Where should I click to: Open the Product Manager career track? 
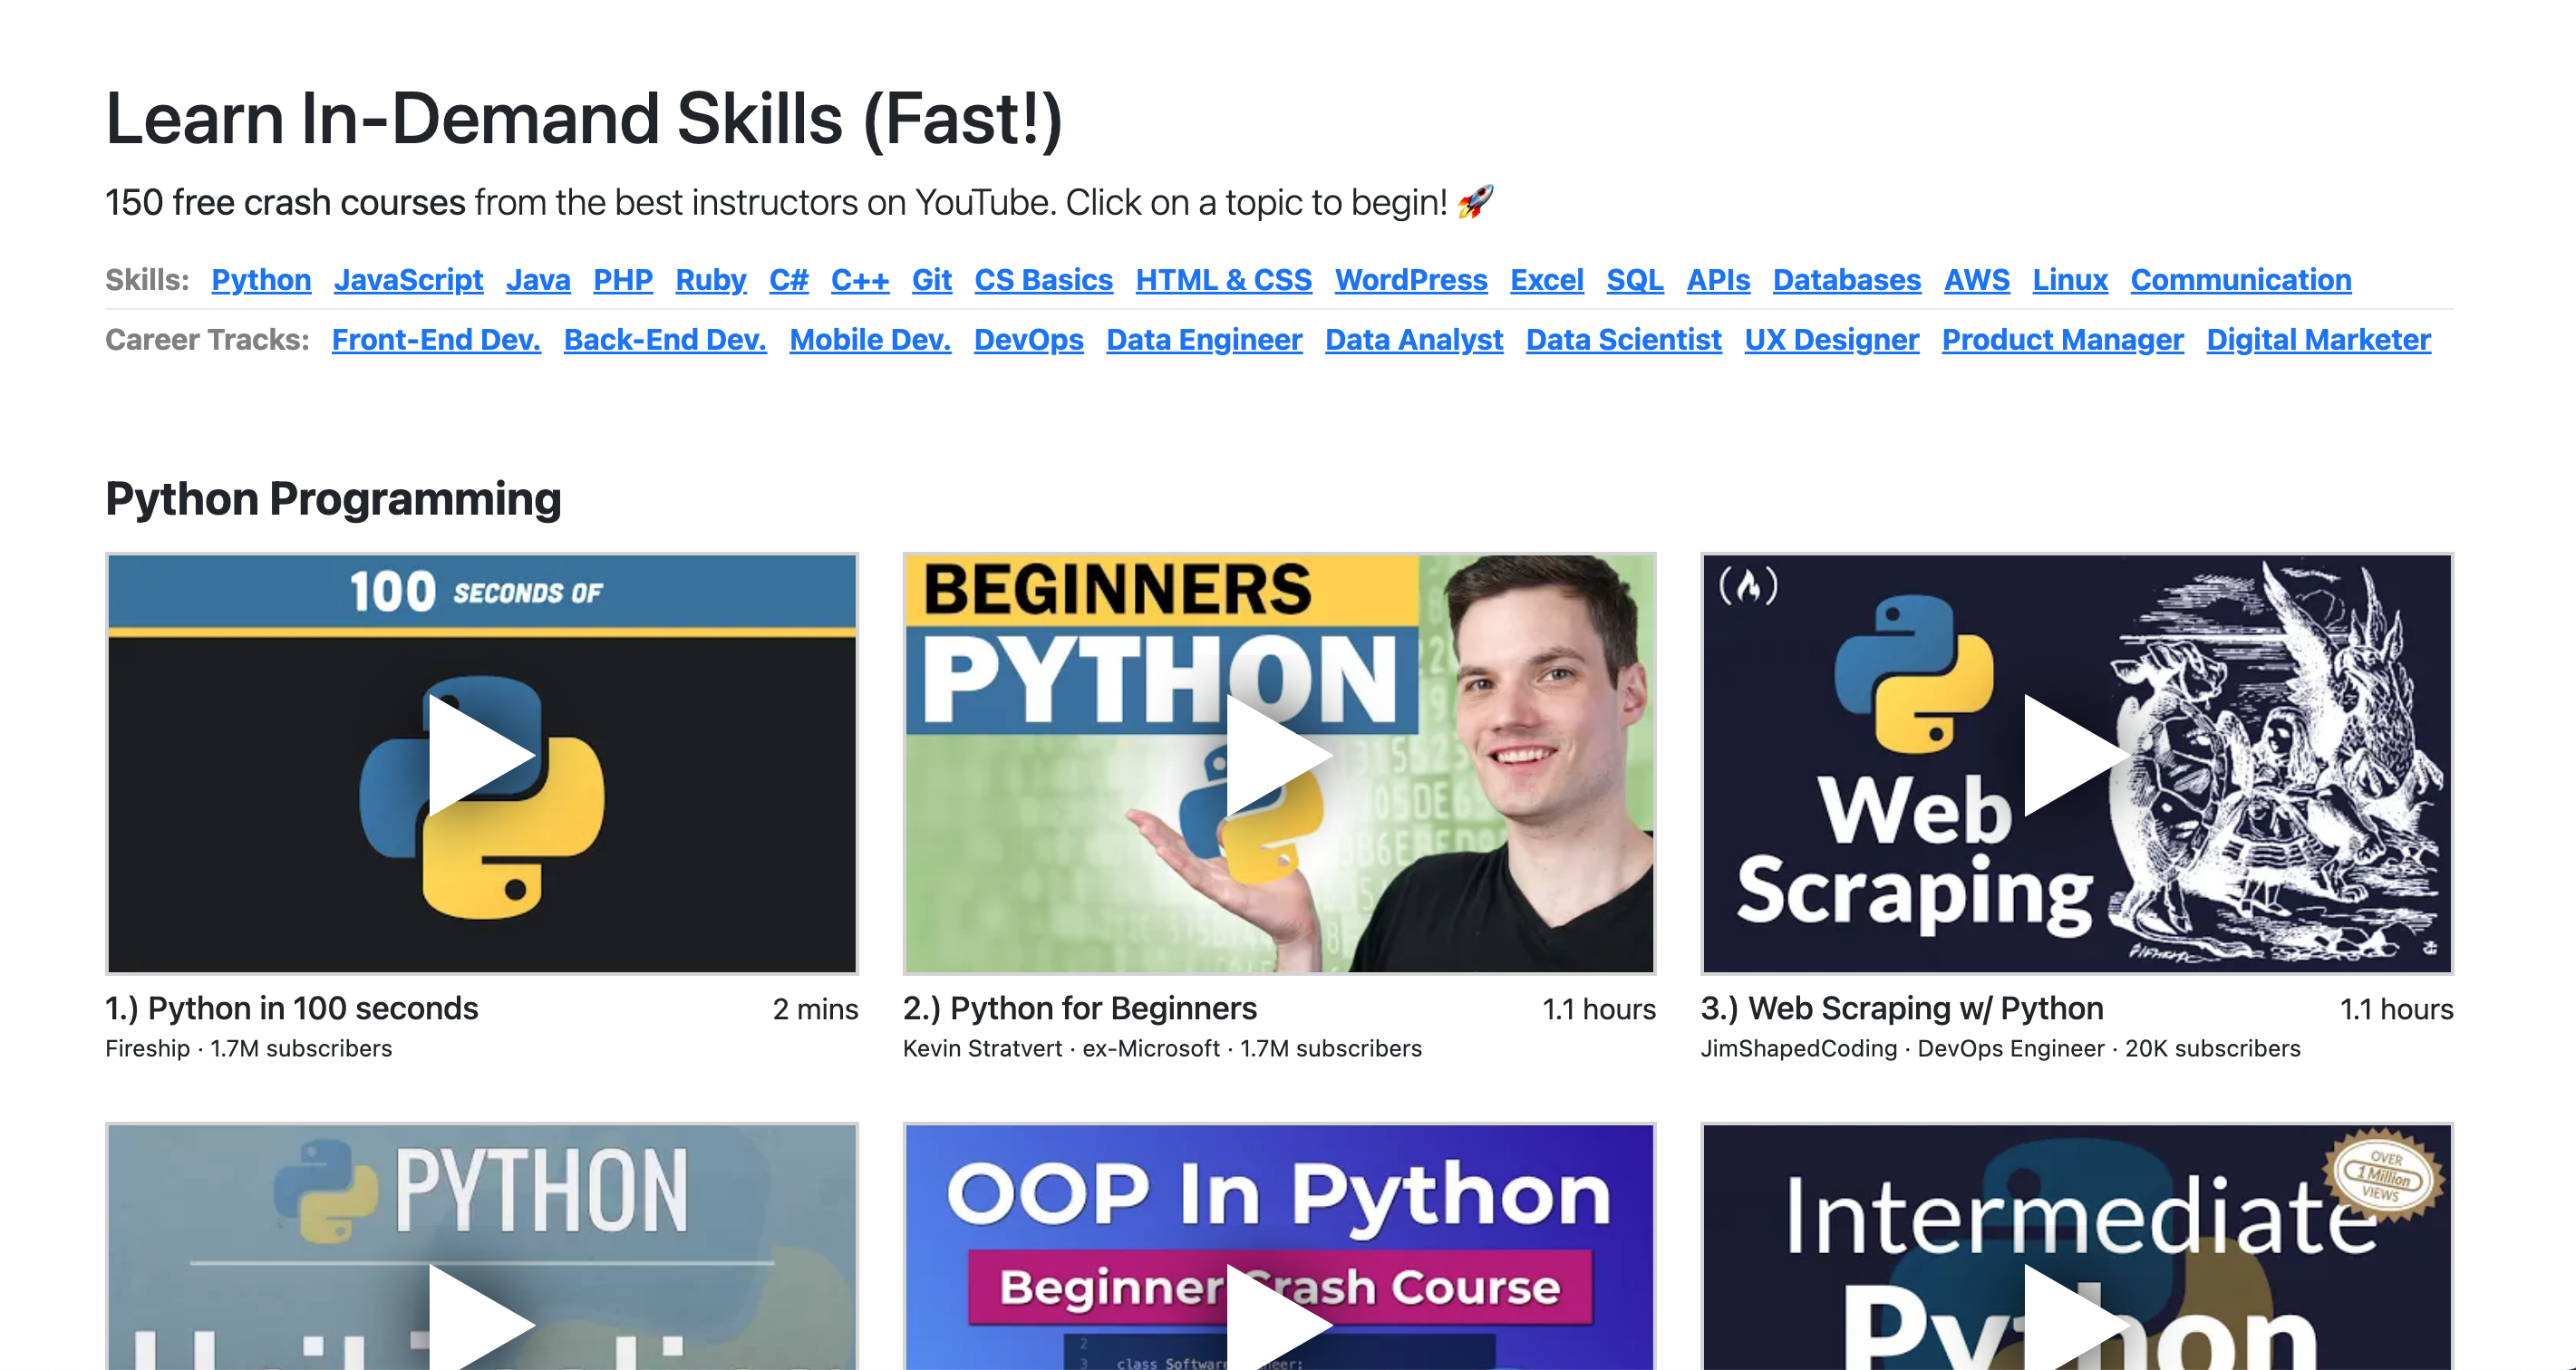(2063, 340)
